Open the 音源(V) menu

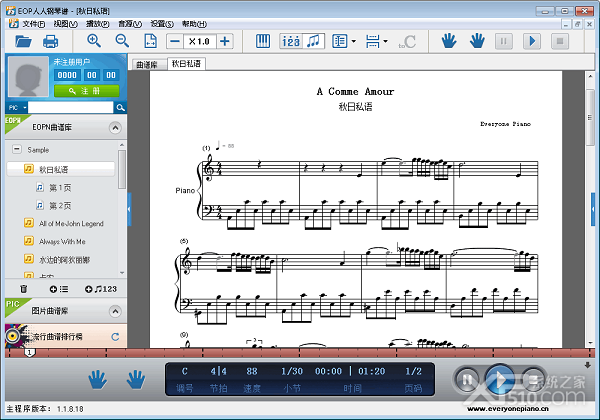130,24
